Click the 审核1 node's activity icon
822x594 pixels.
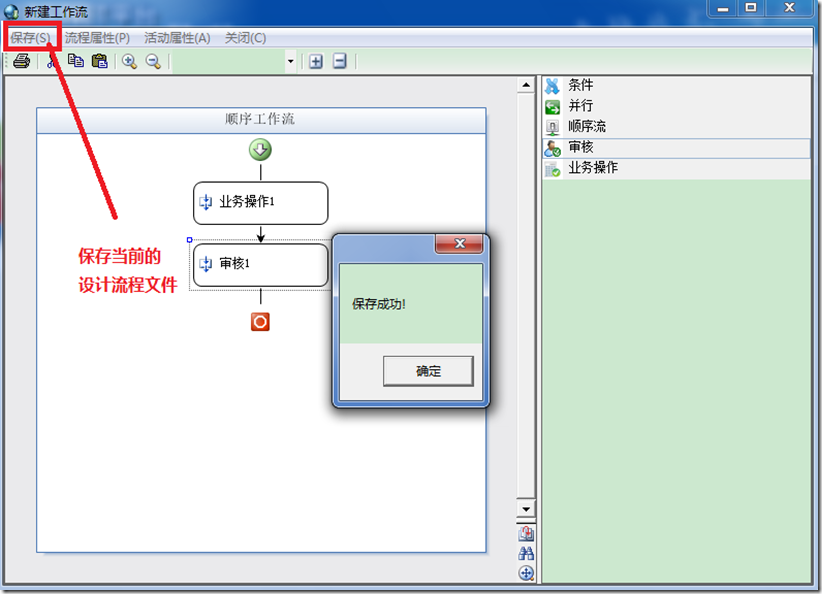tap(206, 264)
